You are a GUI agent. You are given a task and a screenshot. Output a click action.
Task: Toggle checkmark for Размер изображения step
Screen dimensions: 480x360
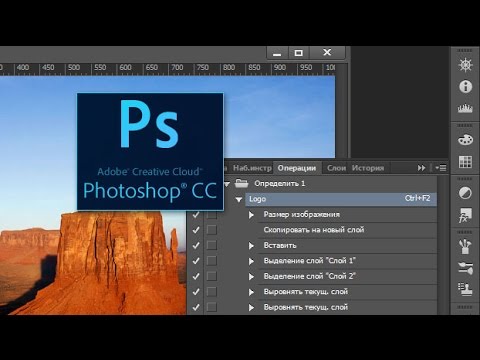[196, 215]
